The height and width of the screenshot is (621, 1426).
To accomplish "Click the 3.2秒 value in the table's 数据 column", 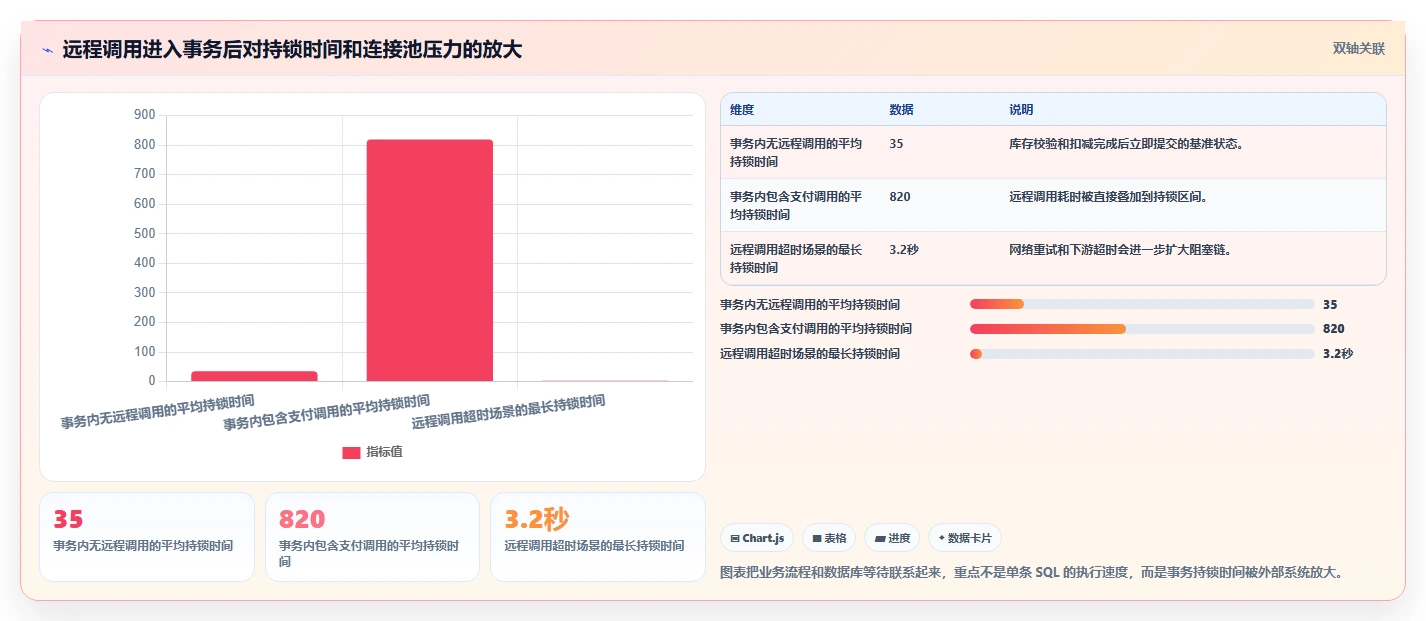I will tap(904, 250).
